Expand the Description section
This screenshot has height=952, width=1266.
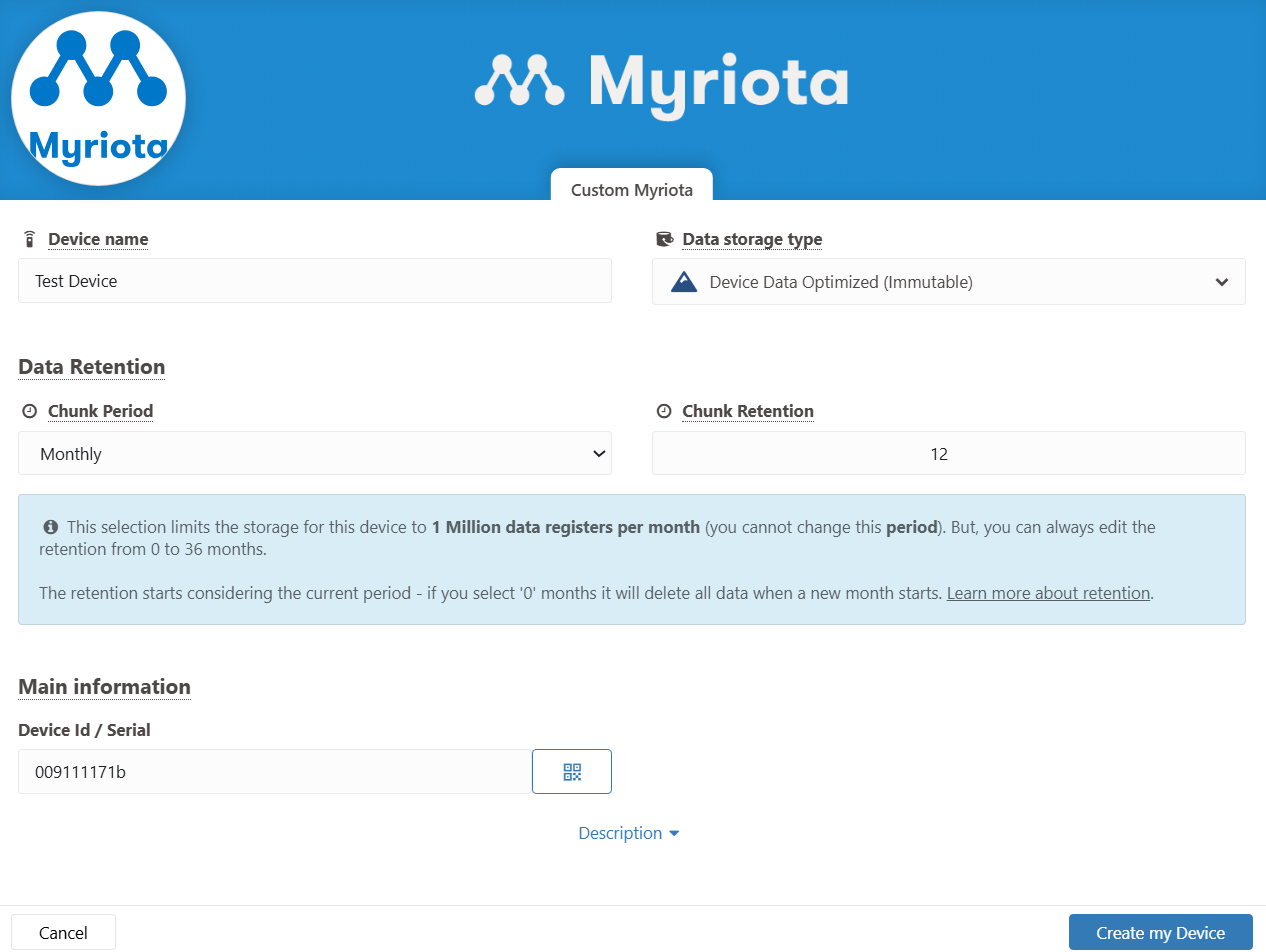click(x=629, y=833)
